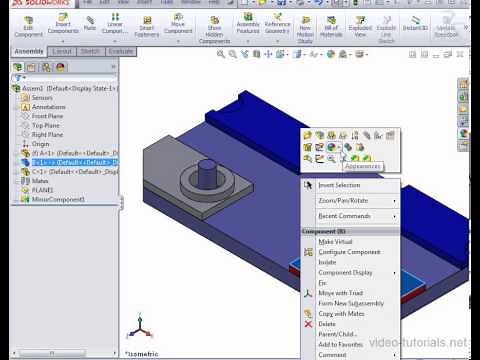Switch to the Evaluate tab

coord(121,52)
